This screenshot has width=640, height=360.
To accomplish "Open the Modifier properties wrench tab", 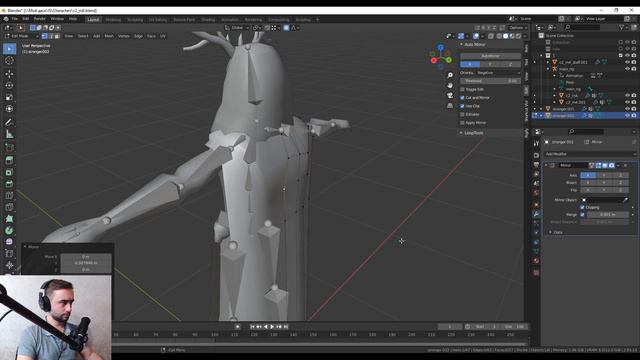I will pos(536,214).
